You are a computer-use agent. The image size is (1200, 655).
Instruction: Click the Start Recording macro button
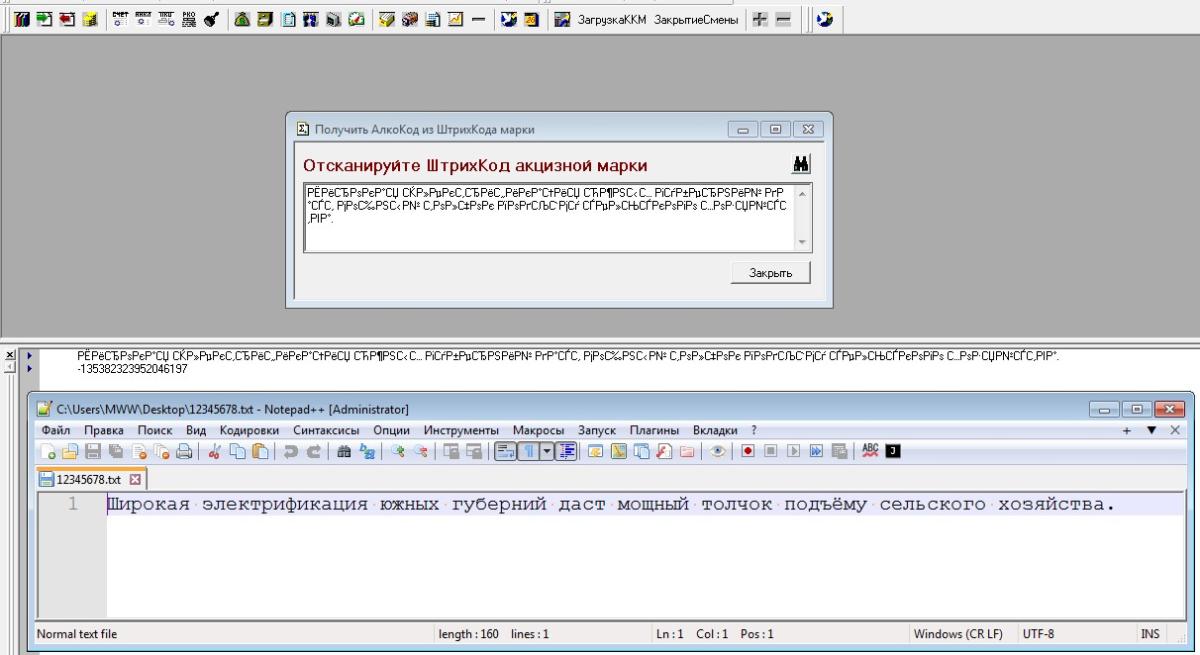747,452
